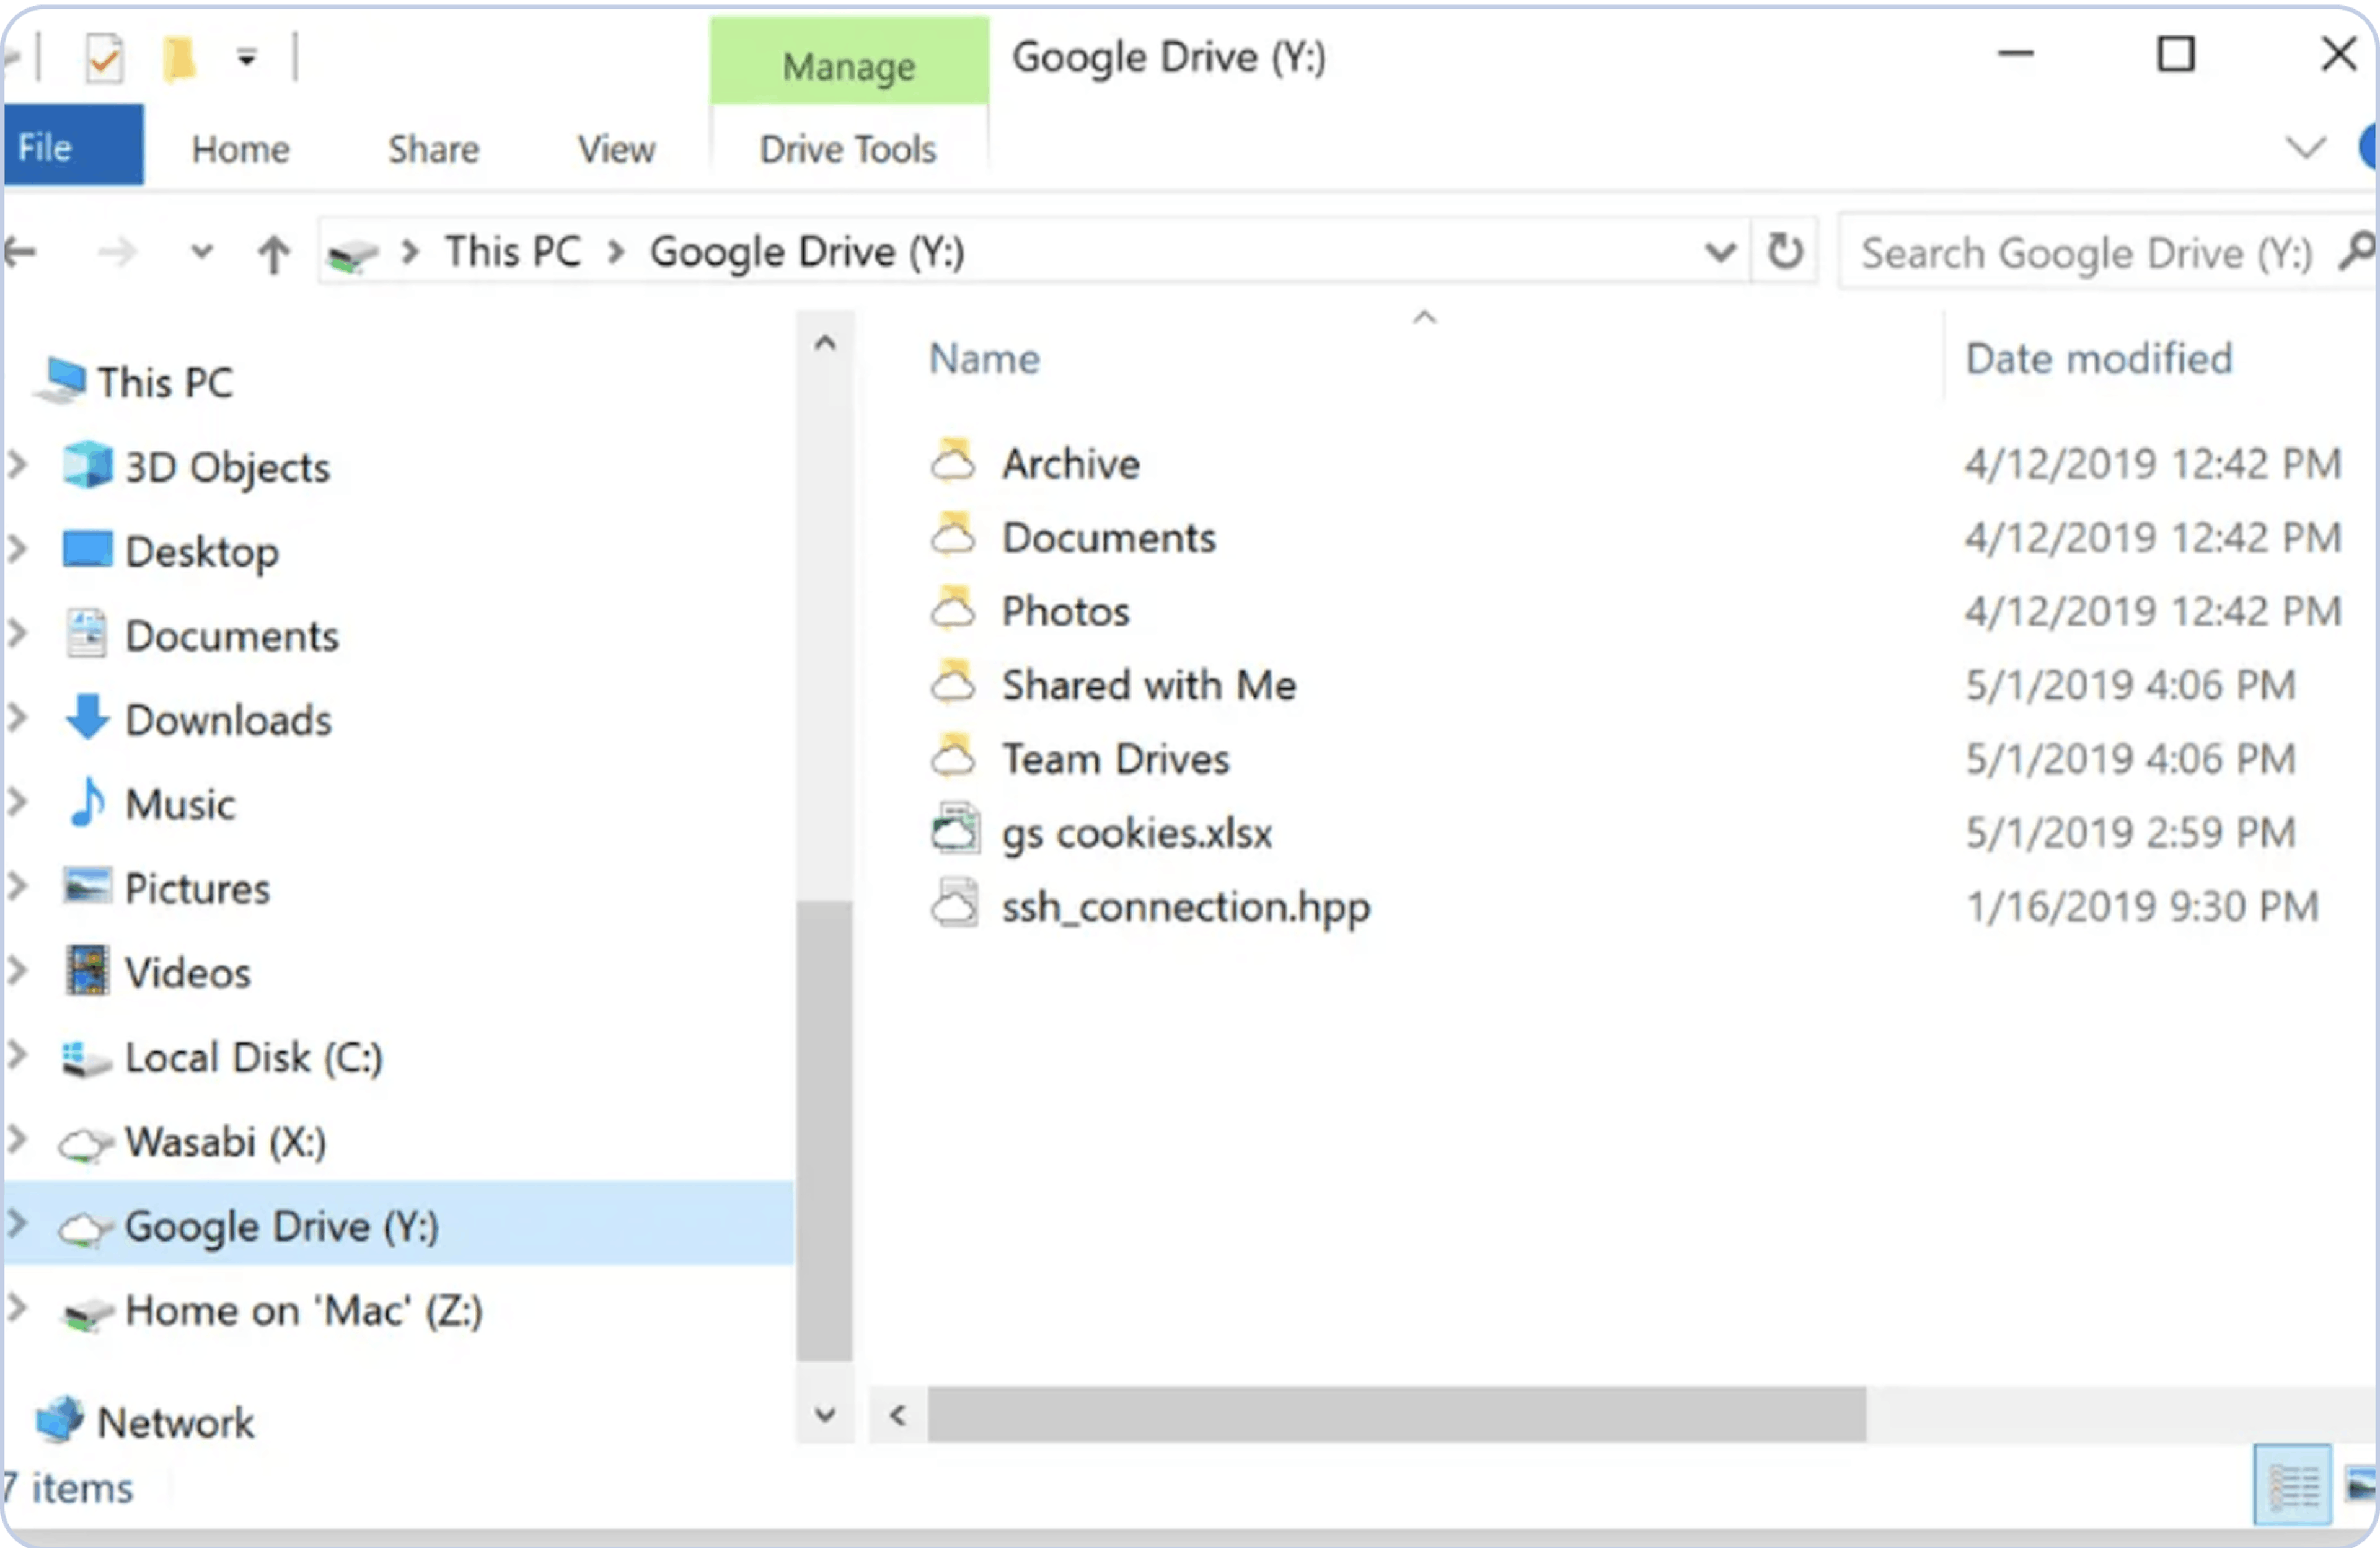Image resolution: width=2380 pixels, height=1548 pixels.
Task: Select the Manage contextual tab
Action: [849, 62]
